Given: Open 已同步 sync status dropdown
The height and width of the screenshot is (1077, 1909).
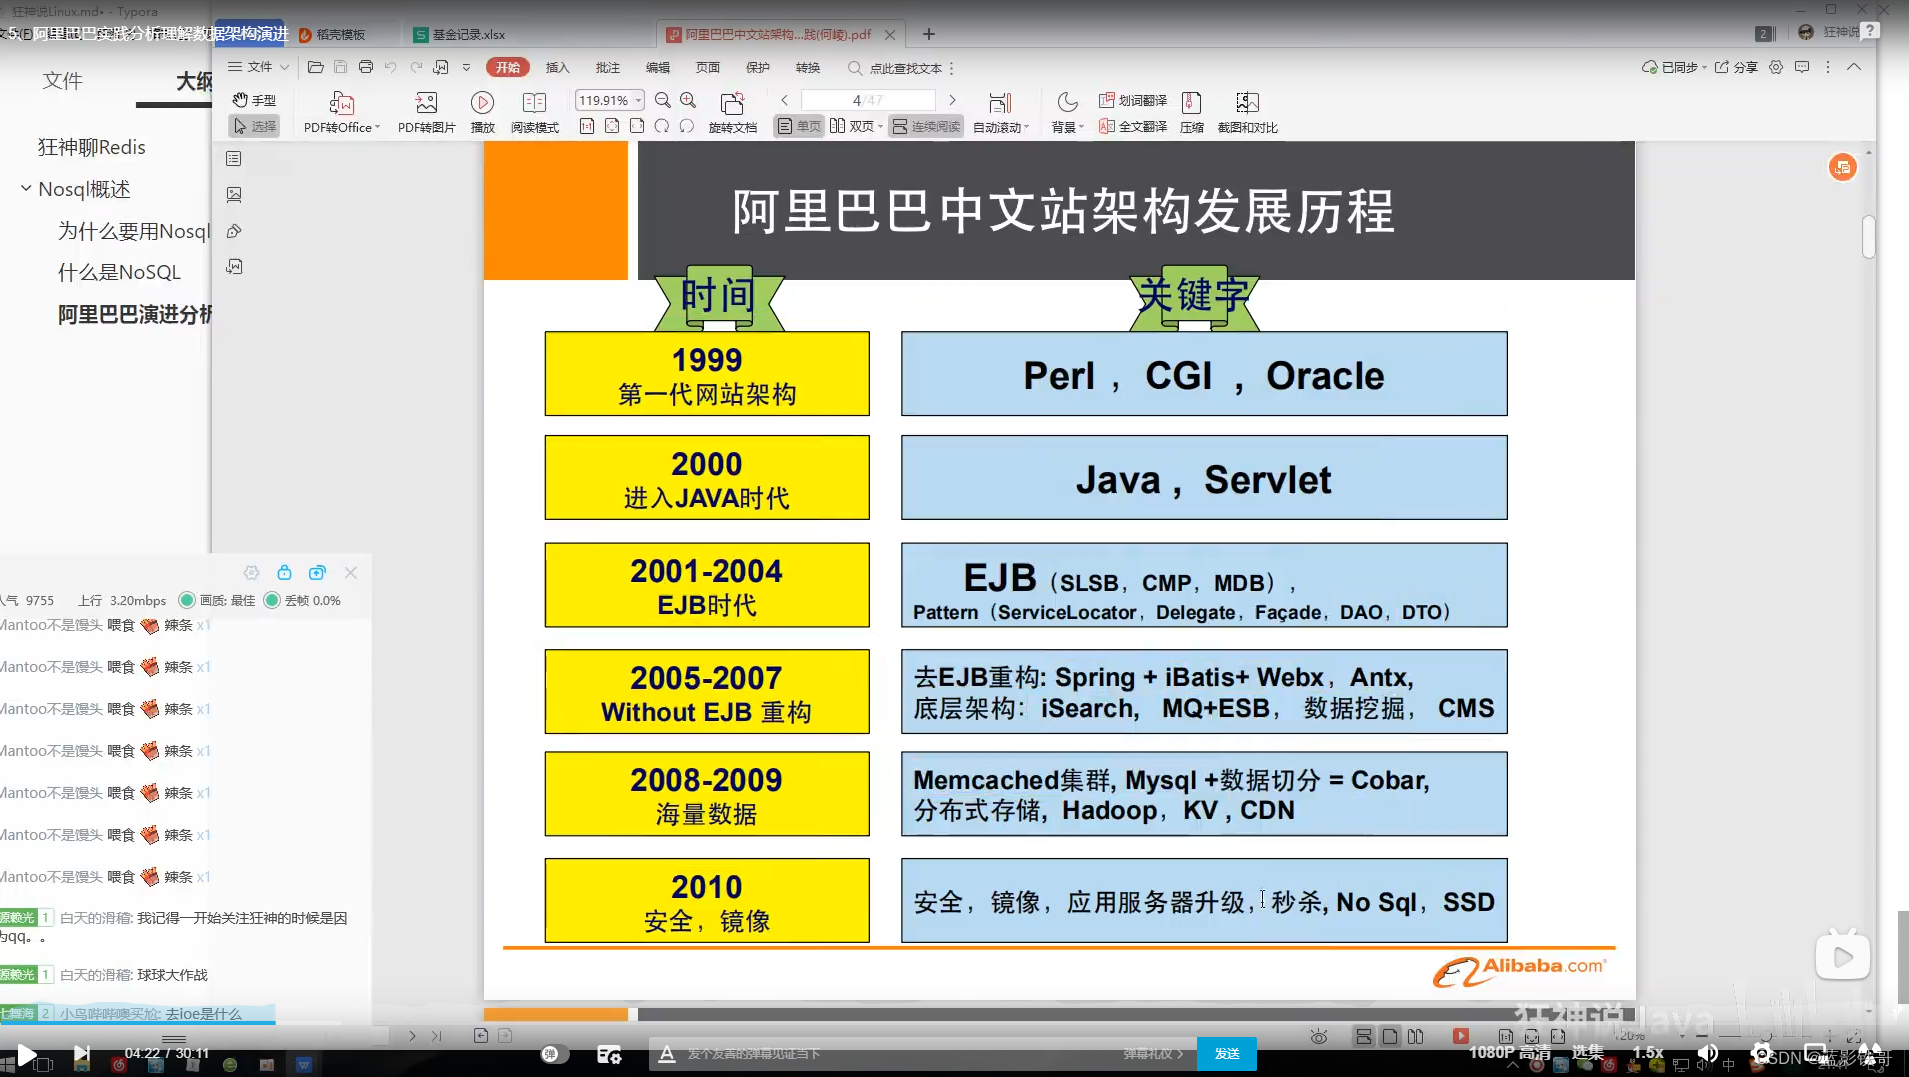Looking at the screenshot, I should coord(1674,67).
